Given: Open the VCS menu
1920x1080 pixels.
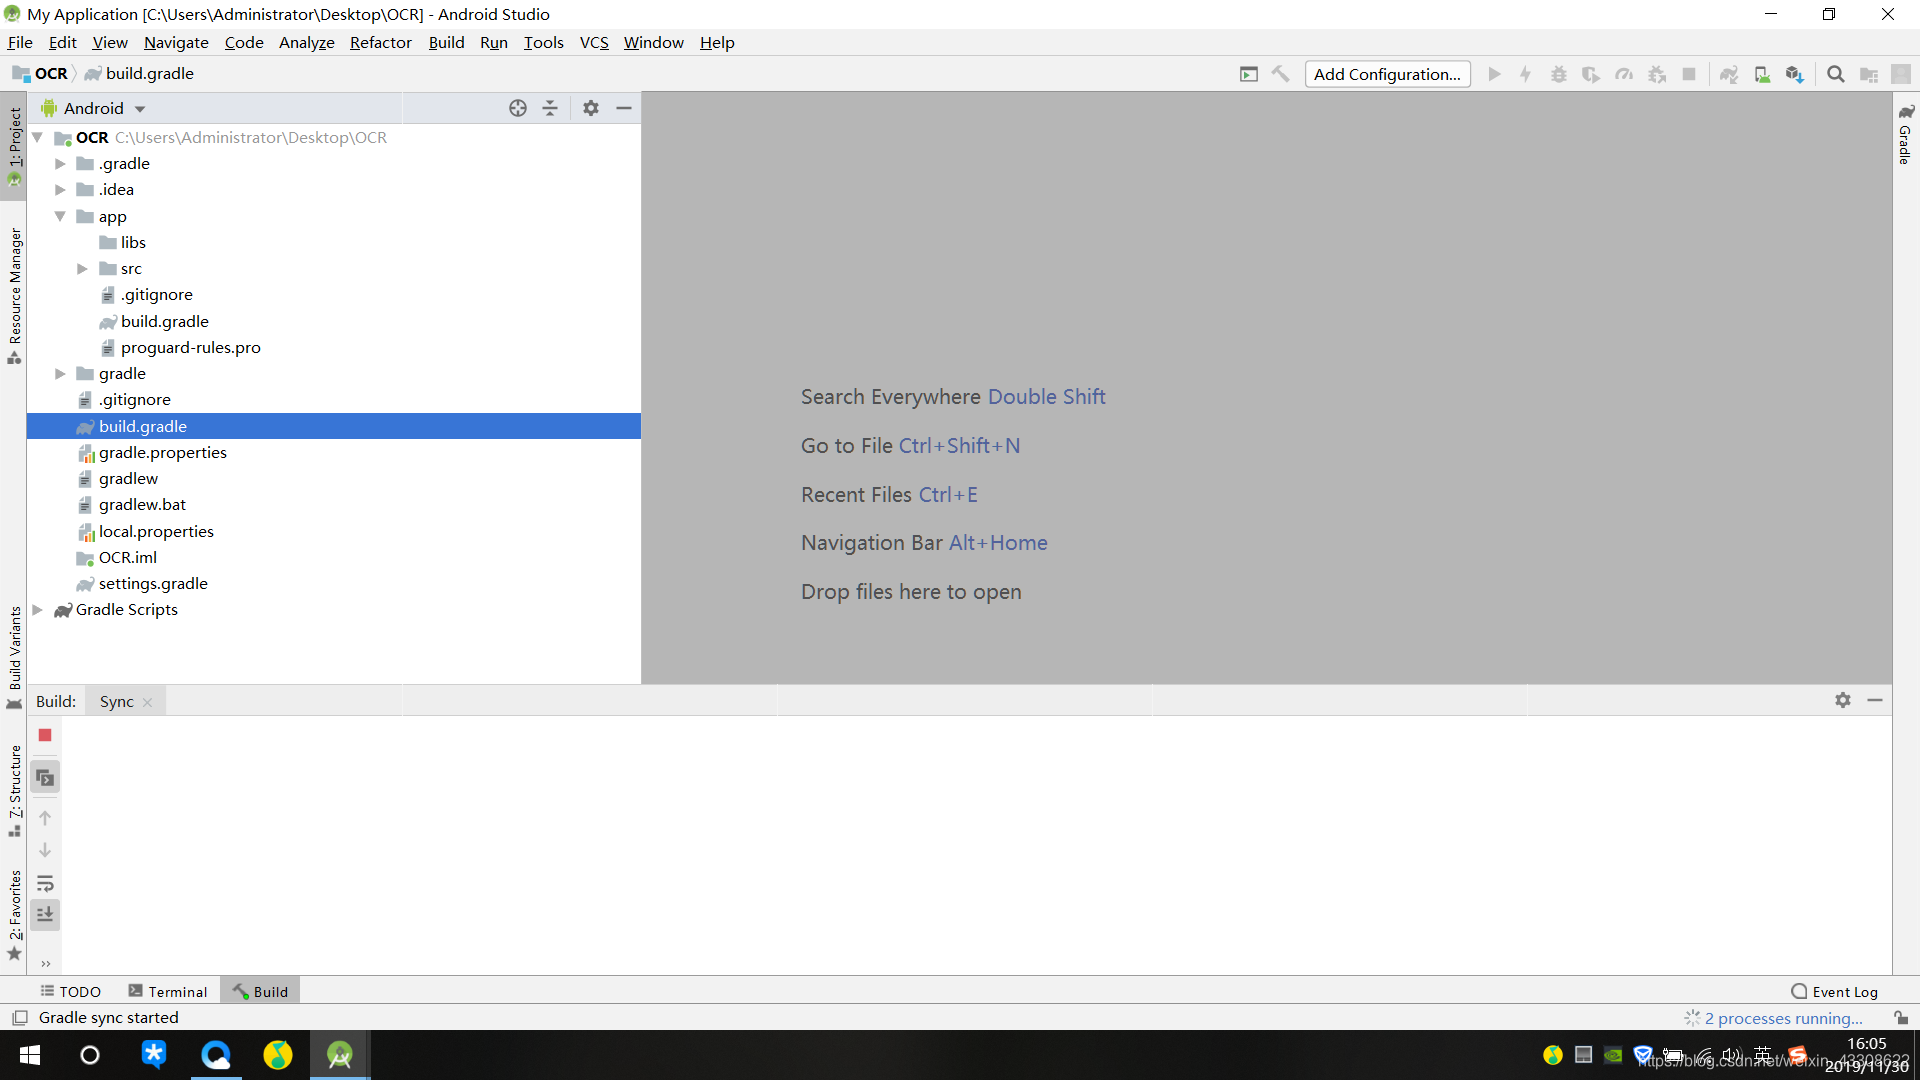Looking at the screenshot, I should (594, 42).
